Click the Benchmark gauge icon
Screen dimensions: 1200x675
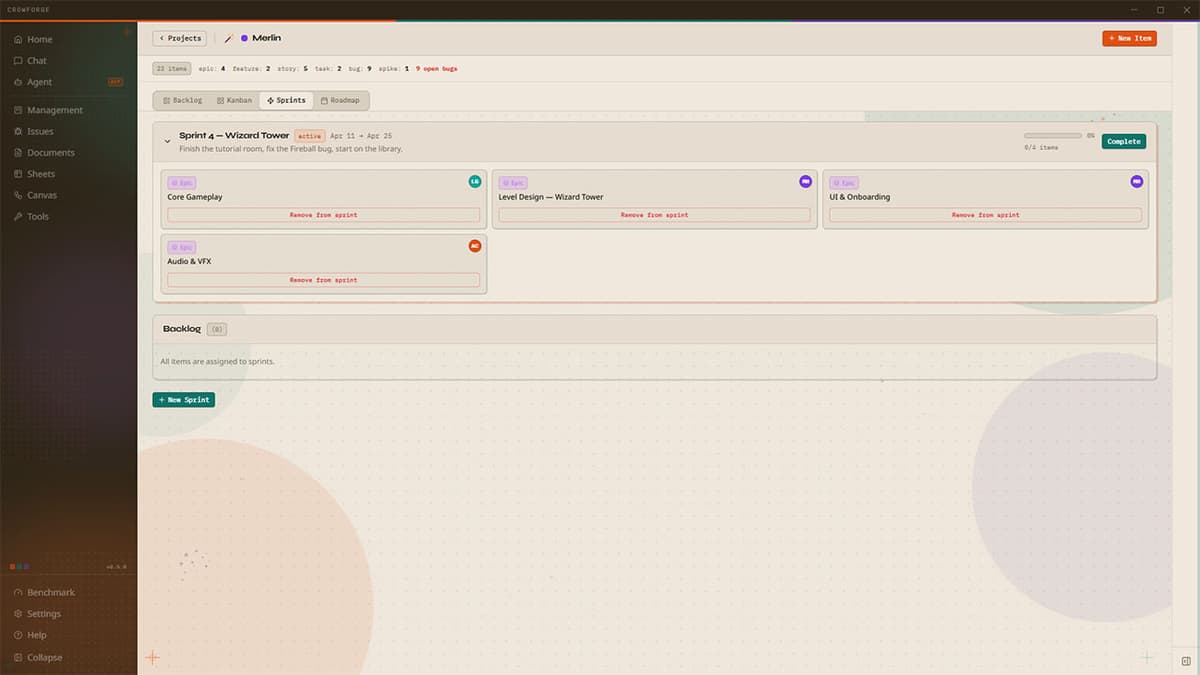(x=18, y=592)
